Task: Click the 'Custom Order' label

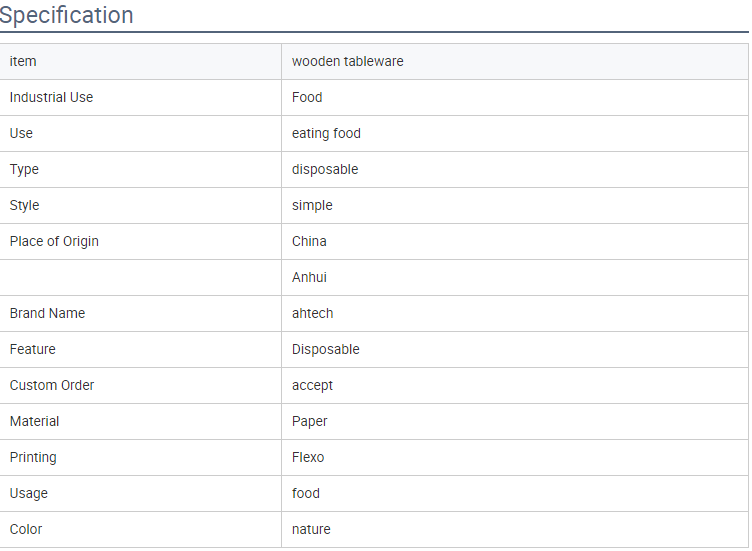Action: (52, 385)
